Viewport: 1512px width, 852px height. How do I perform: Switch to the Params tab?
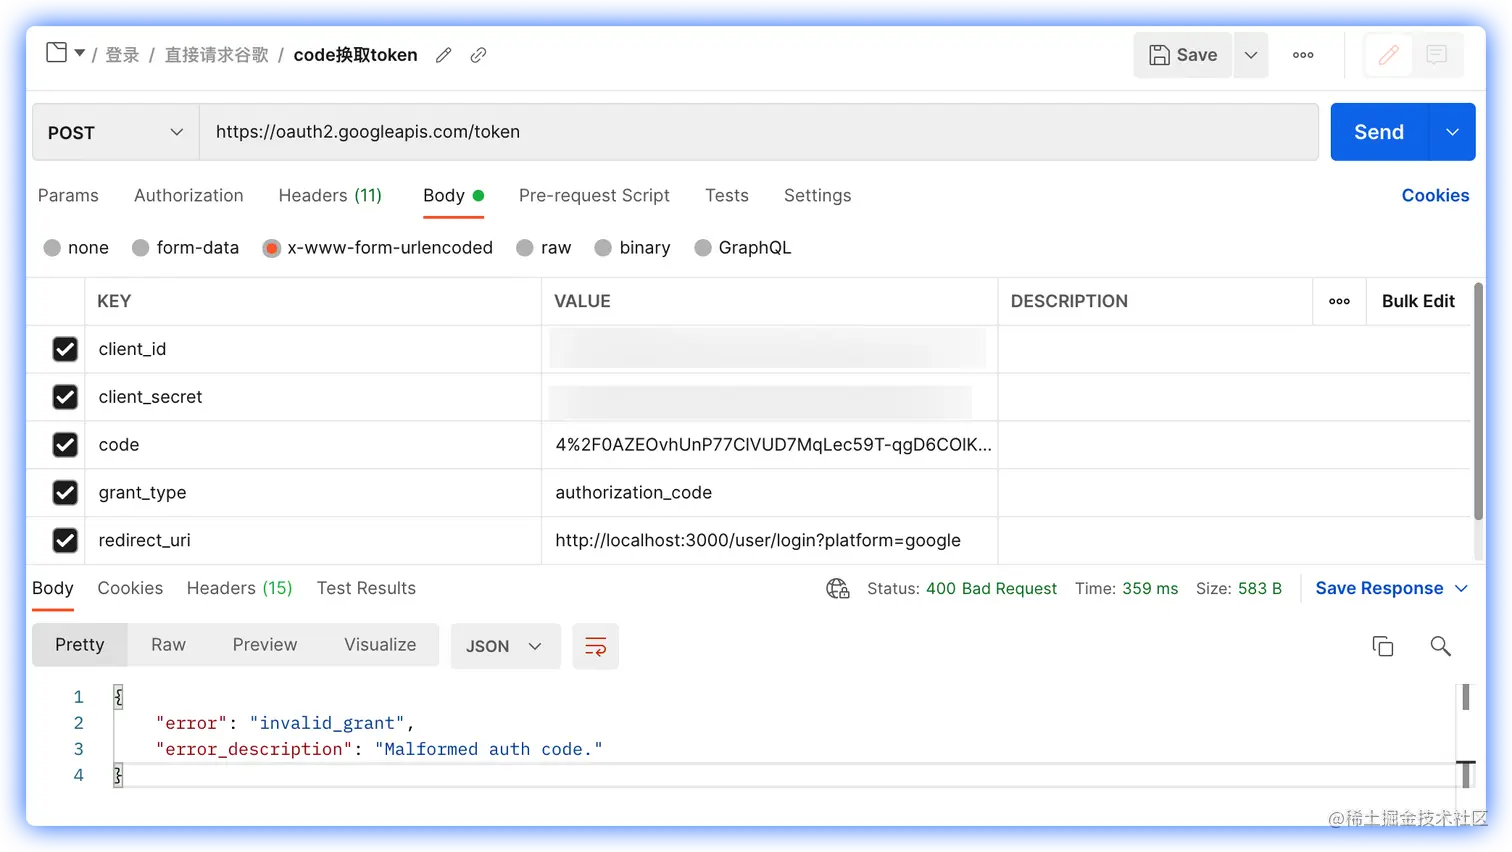(x=68, y=195)
